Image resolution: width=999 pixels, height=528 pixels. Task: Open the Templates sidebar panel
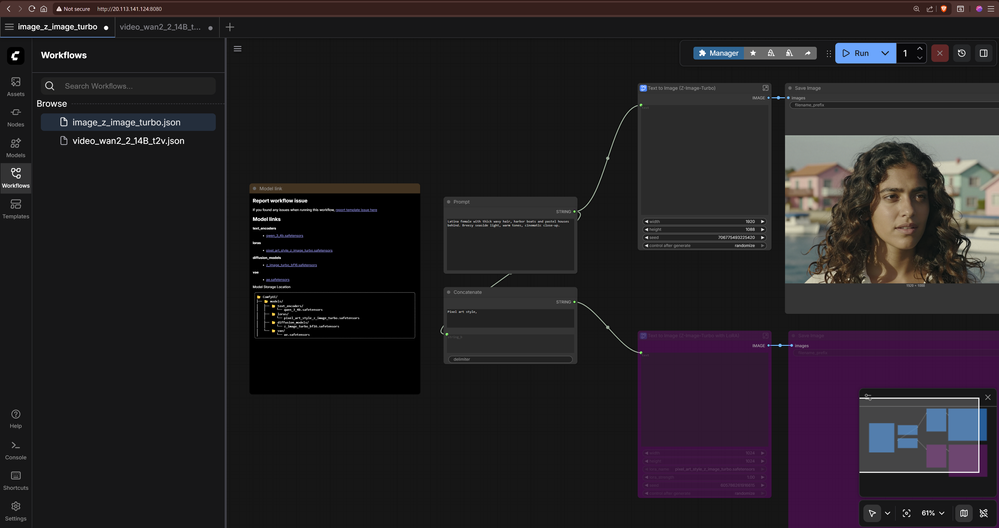[15, 209]
